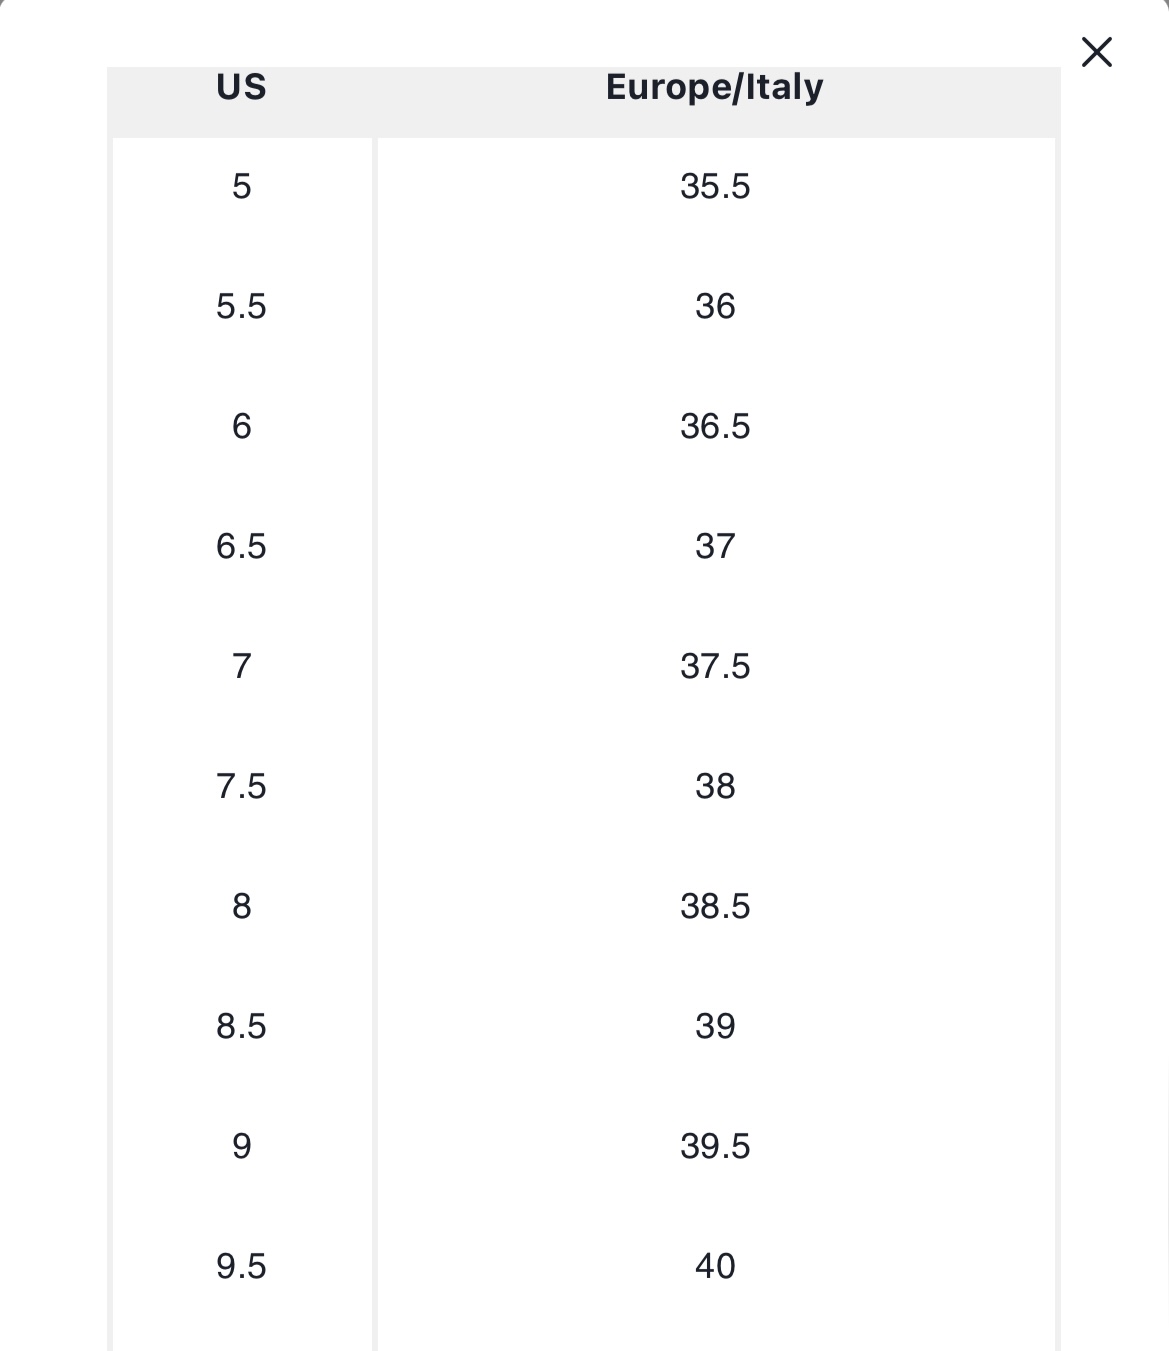Select US size 5.5 cell
The height and width of the screenshot is (1351, 1169).
tap(242, 306)
